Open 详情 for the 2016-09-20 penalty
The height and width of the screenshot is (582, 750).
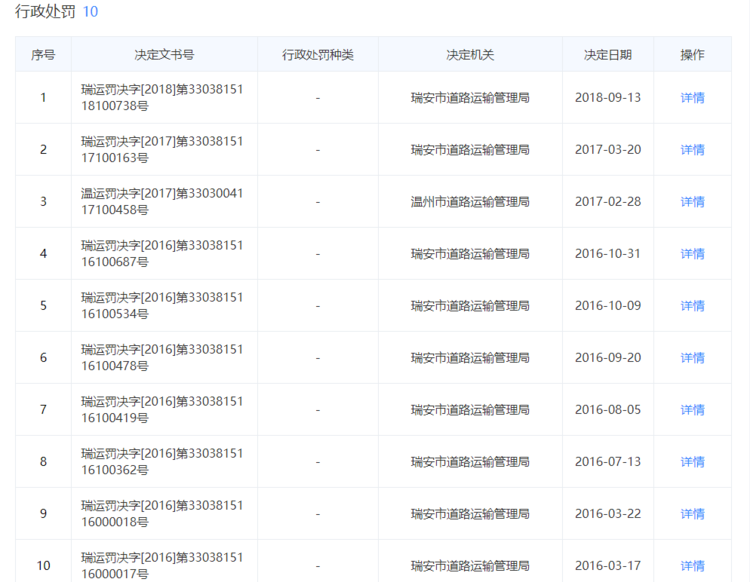tap(692, 358)
